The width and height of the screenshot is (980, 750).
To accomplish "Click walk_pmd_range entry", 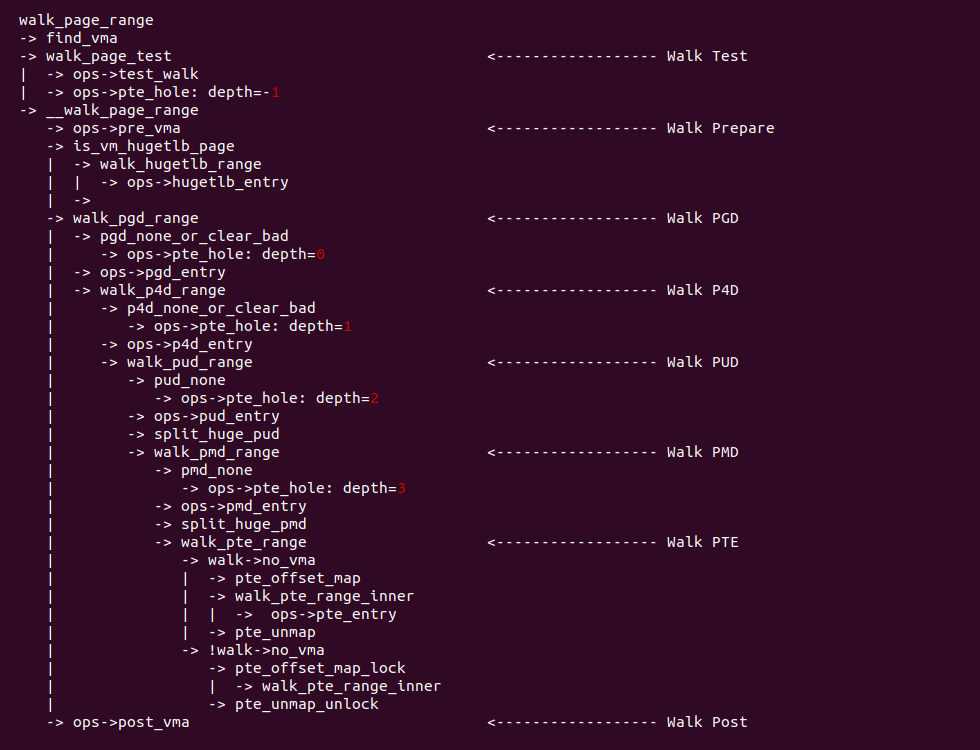I will coord(216,452).
